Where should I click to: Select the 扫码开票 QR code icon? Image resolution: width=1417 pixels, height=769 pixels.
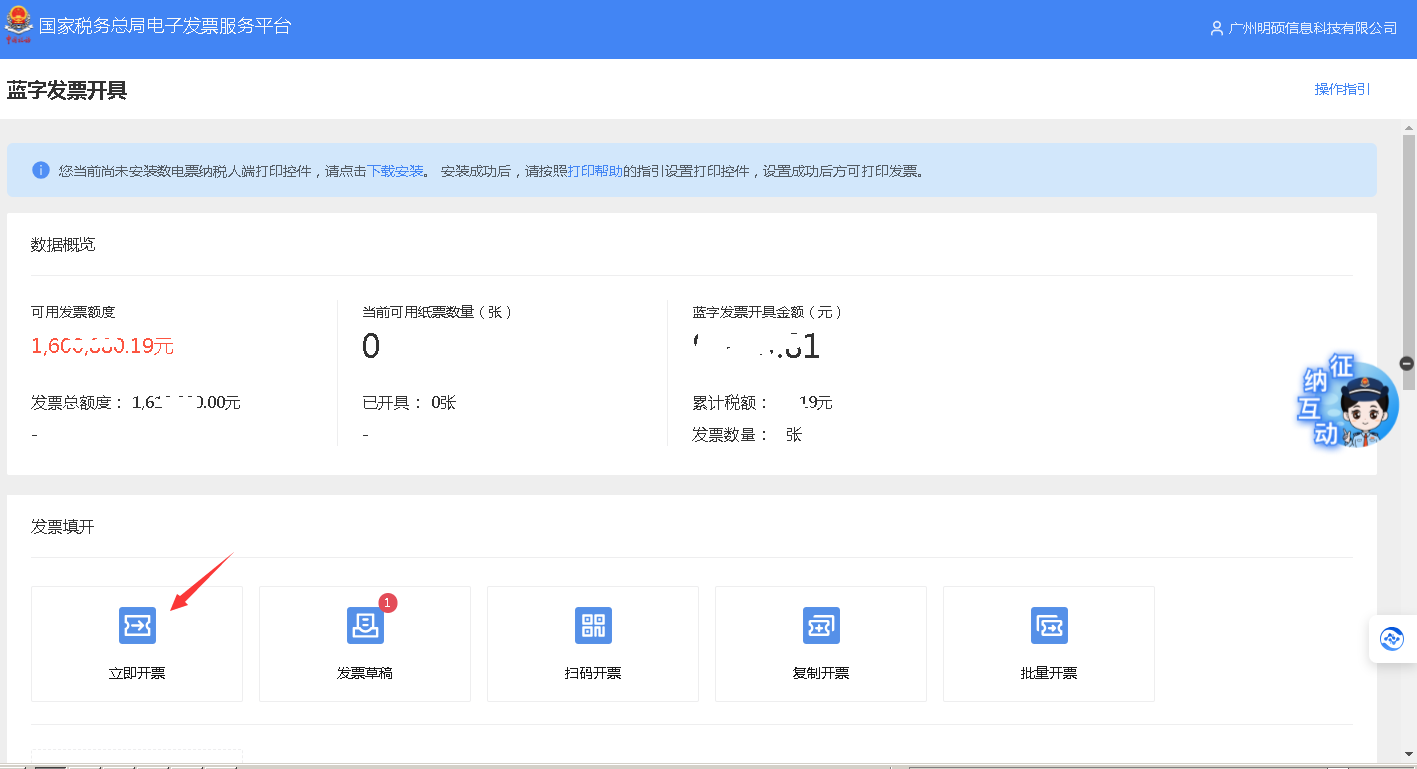tap(593, 625)
